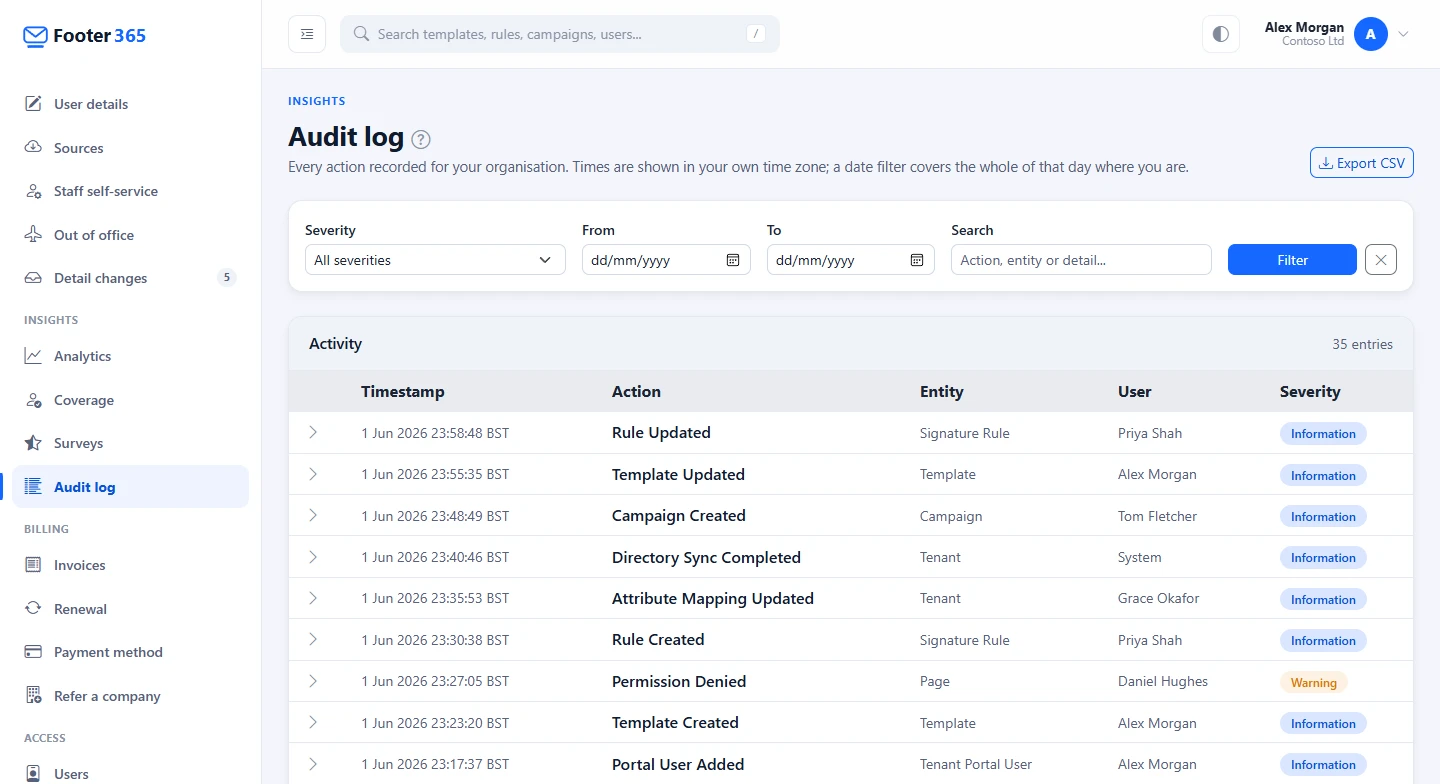Image resolution: width=1440 pixels, height=784 pixels.
Task: Focus the global search templates box
Action: (x=560, y=34)
